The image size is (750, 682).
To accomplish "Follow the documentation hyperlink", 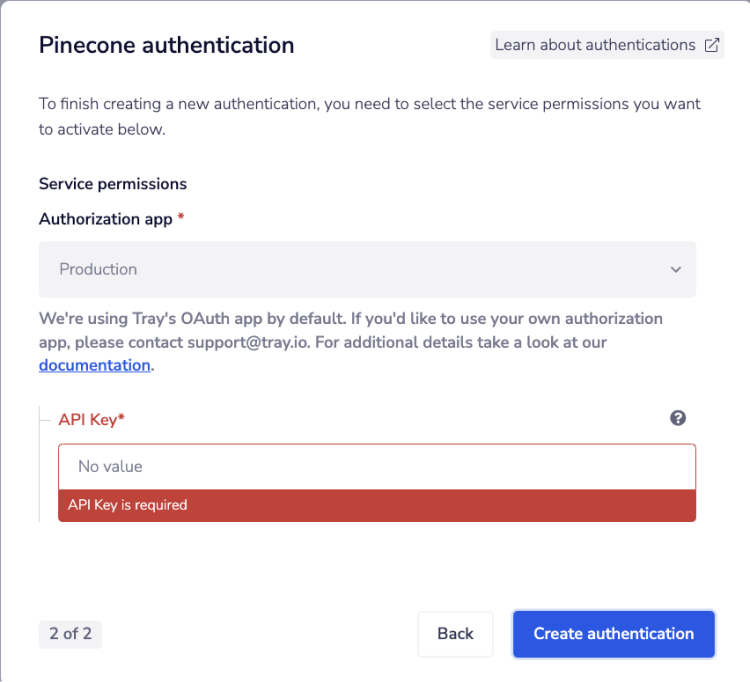I will [x=94, y=366].
